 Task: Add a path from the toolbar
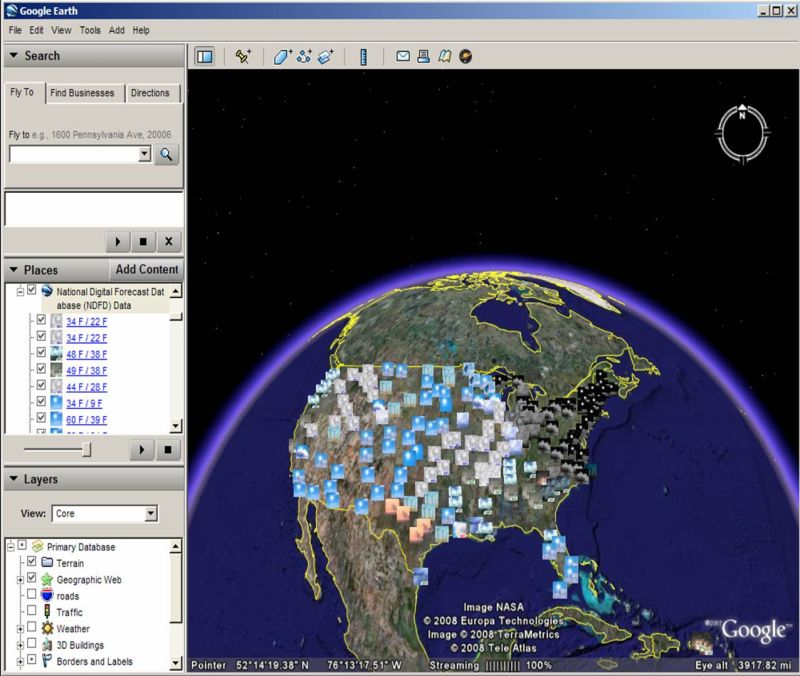click(x=305, y=56)
